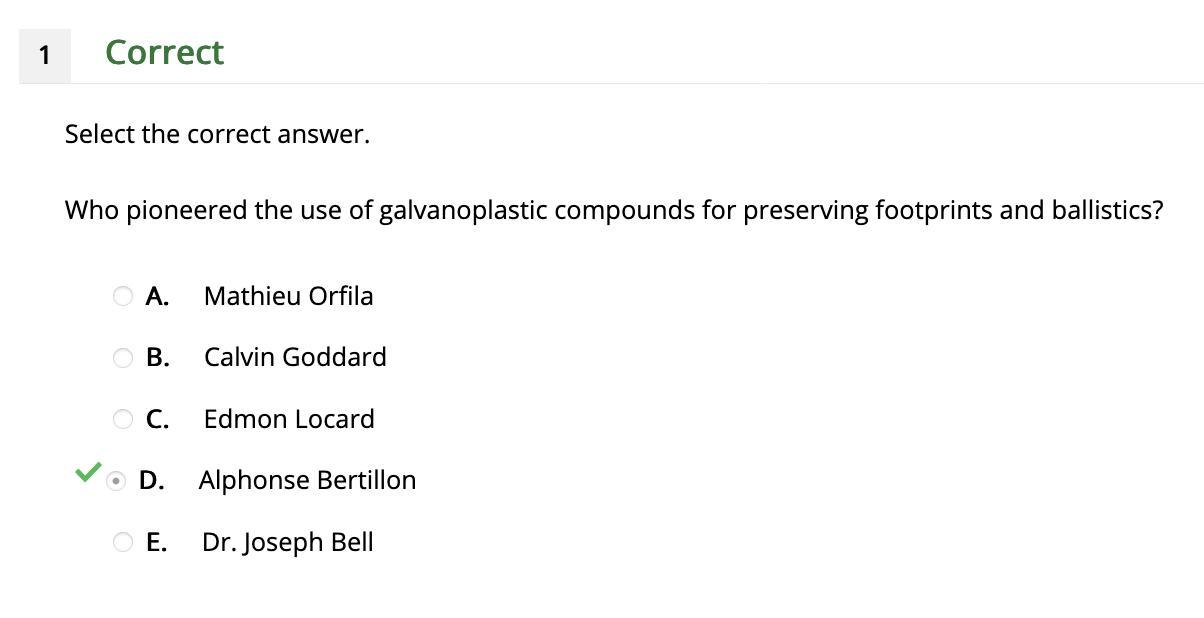Click the bold letter E. label
This screenshot has width=1204, height=618.
[156, 542]
